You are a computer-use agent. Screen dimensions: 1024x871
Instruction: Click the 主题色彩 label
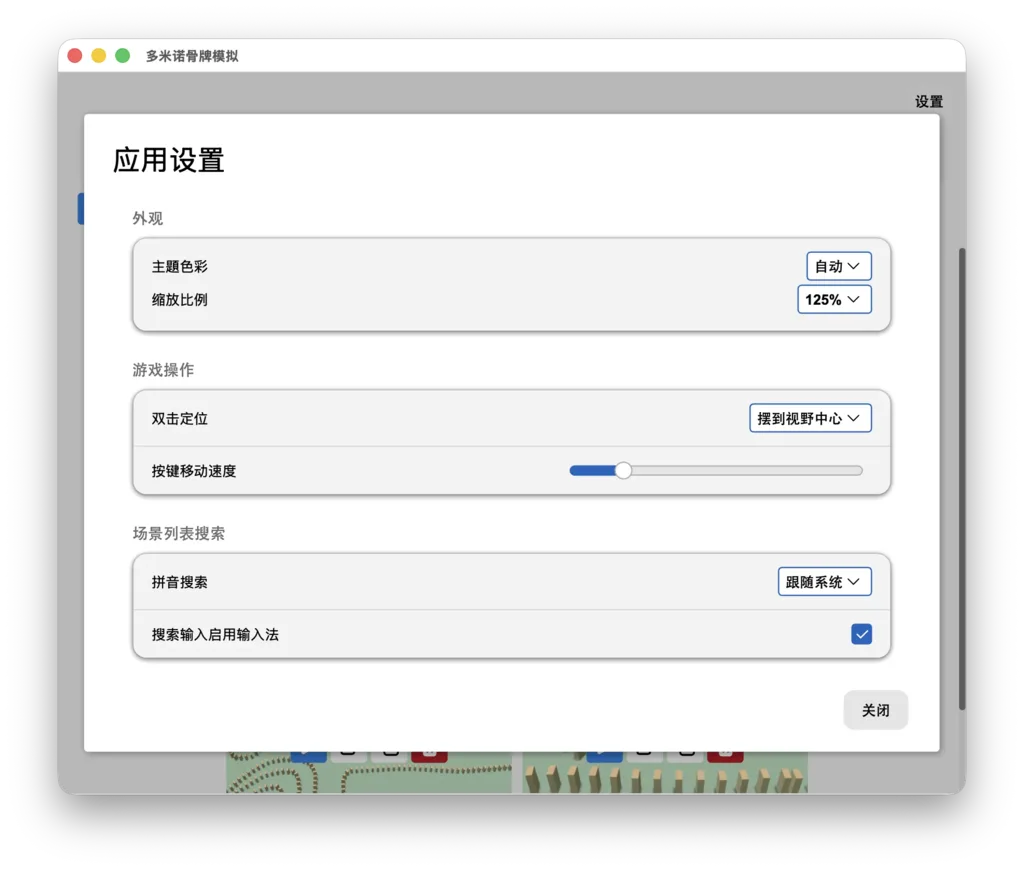[180, 266]
